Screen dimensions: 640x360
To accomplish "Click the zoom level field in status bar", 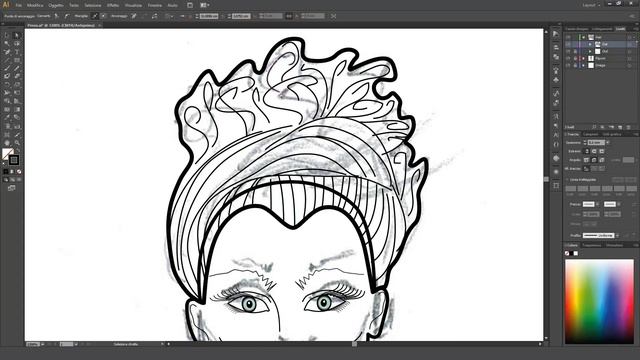I will point(33,344).
